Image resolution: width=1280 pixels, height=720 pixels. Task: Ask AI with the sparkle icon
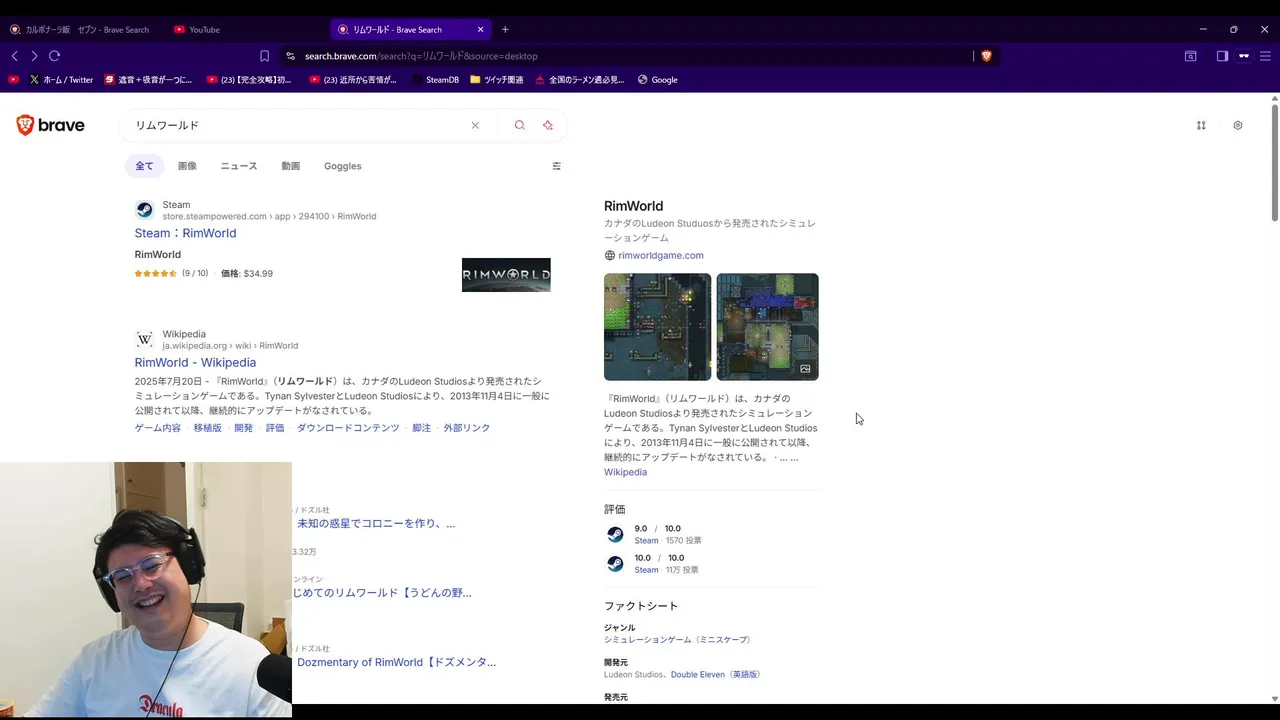click(x=548, y=125)
